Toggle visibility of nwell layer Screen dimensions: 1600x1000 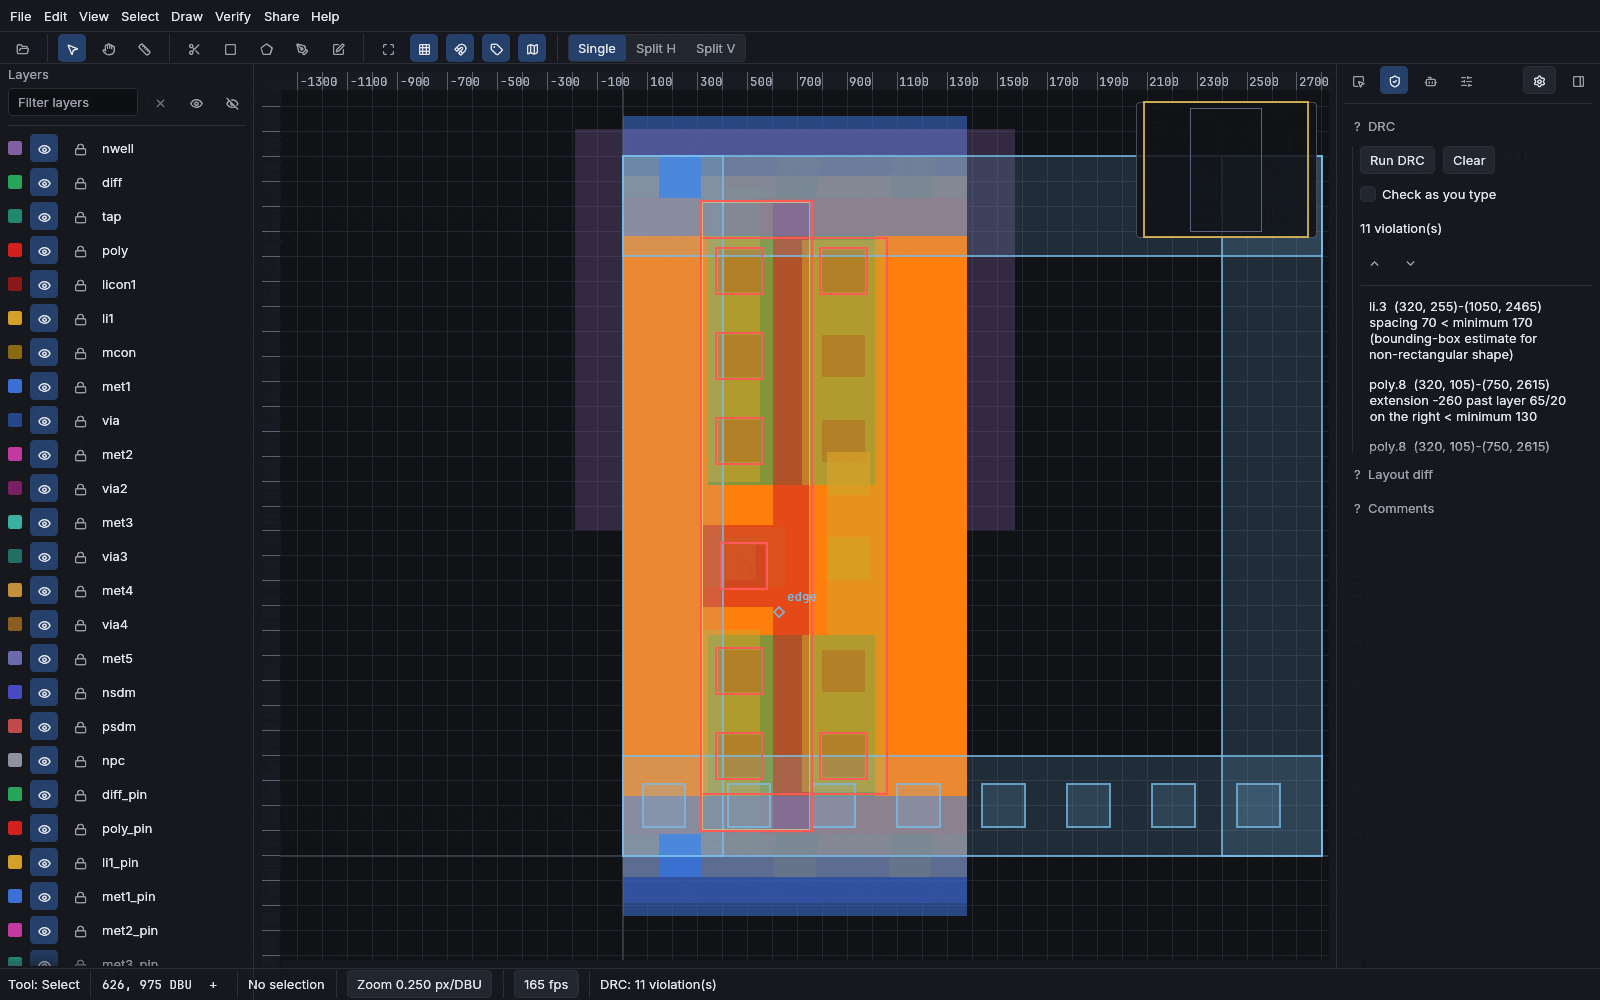point(44,149)
